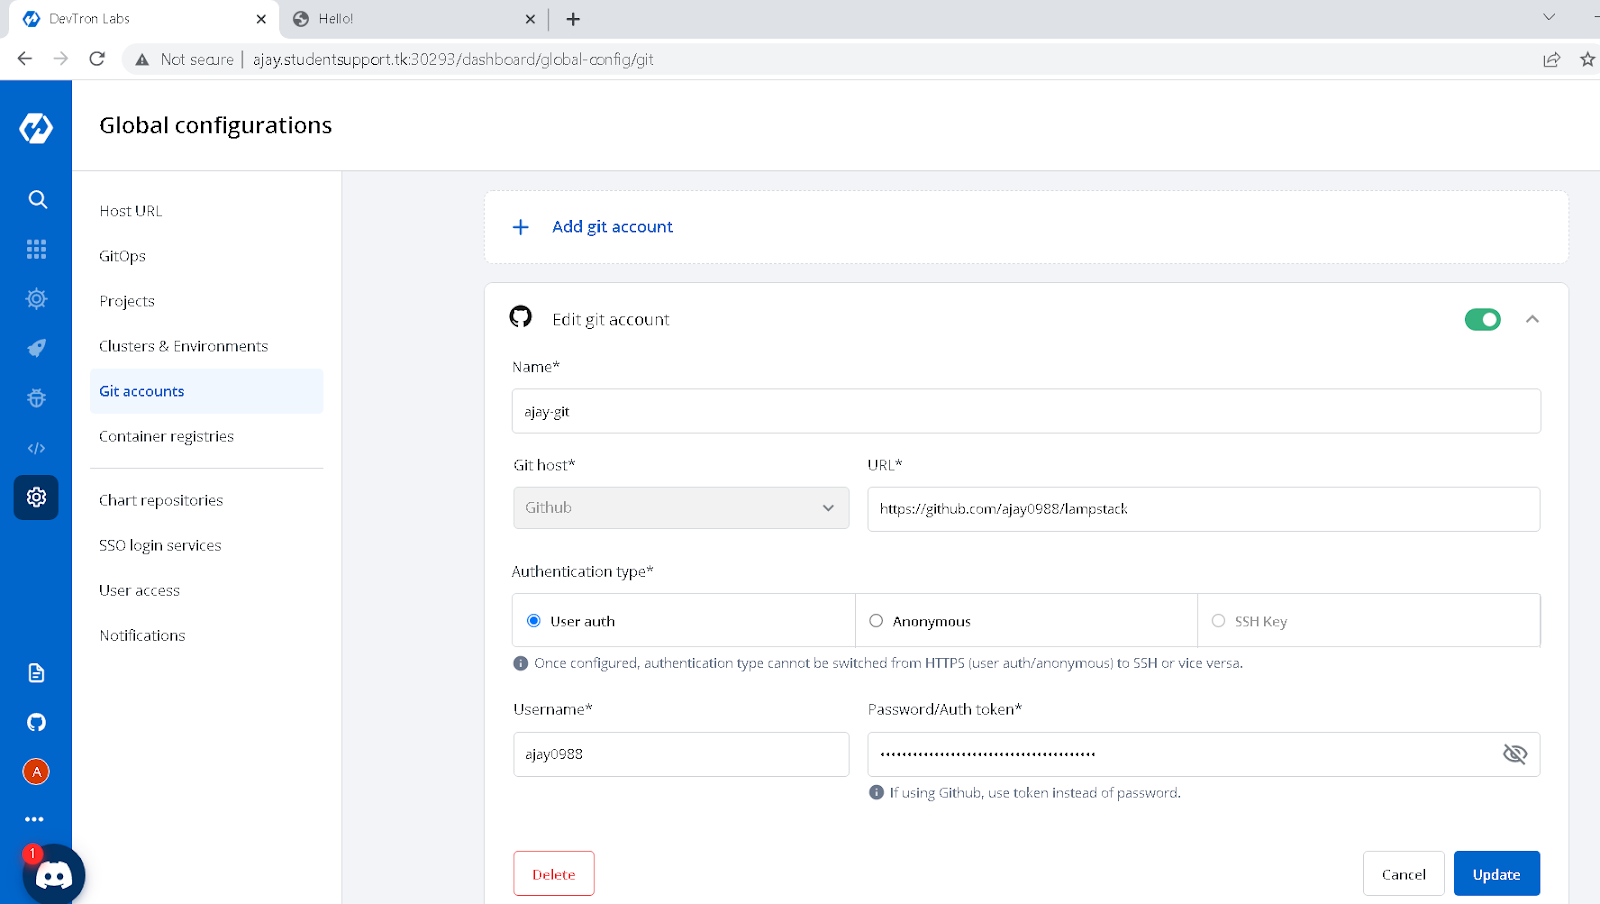Open Container registries settings
Screen dimensions: 1600x904
[x=166, y=436]
